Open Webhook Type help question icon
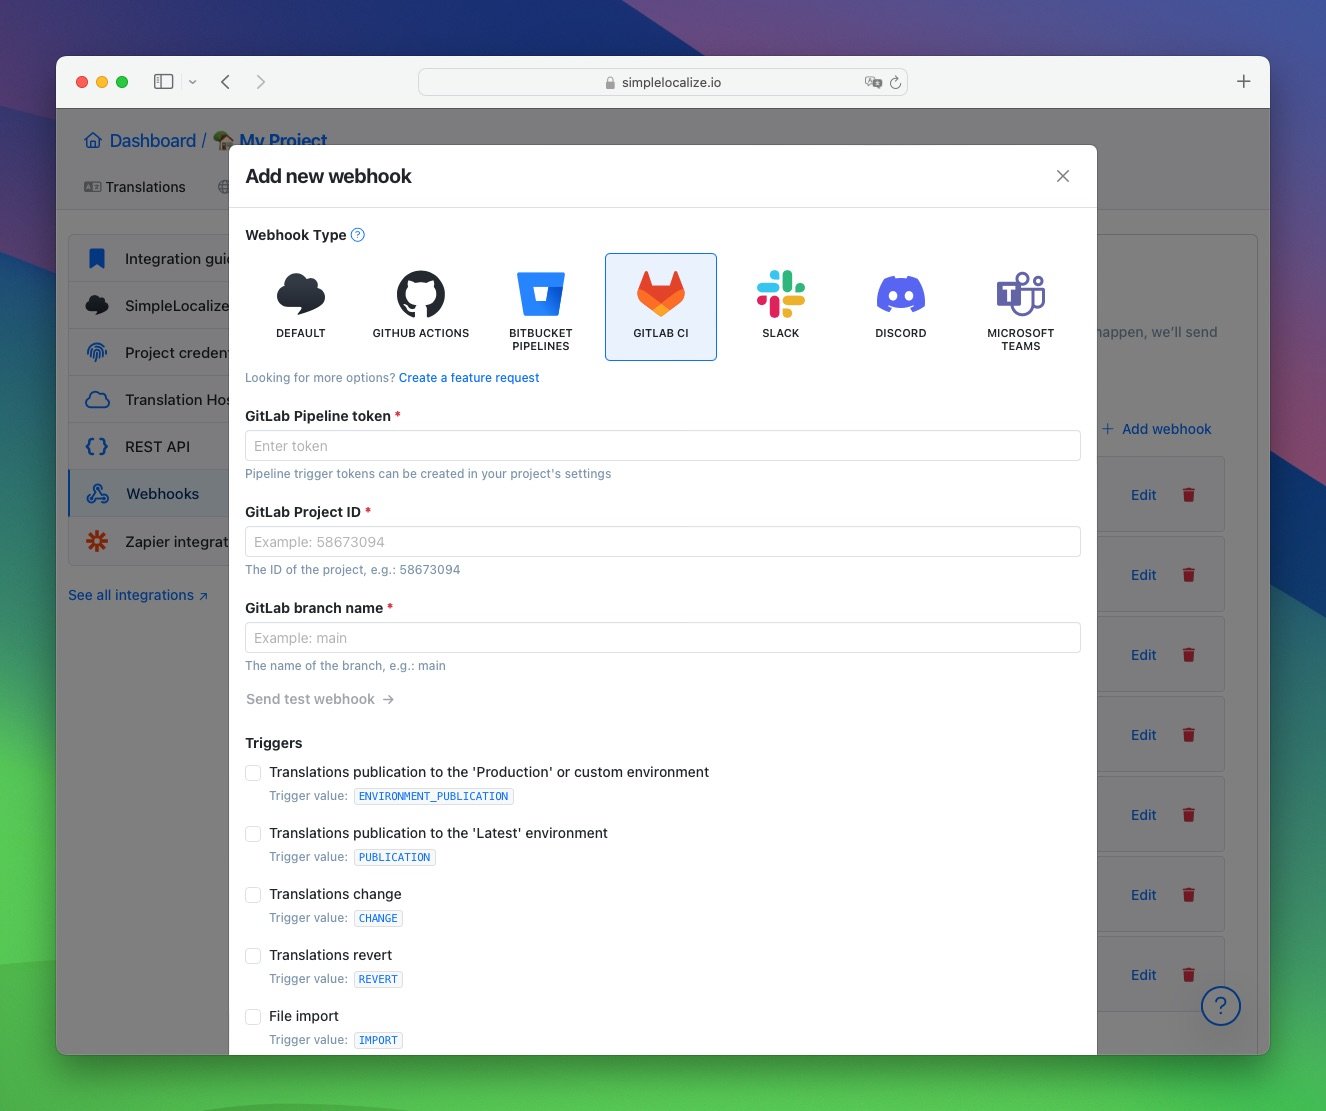 (358, 235)
